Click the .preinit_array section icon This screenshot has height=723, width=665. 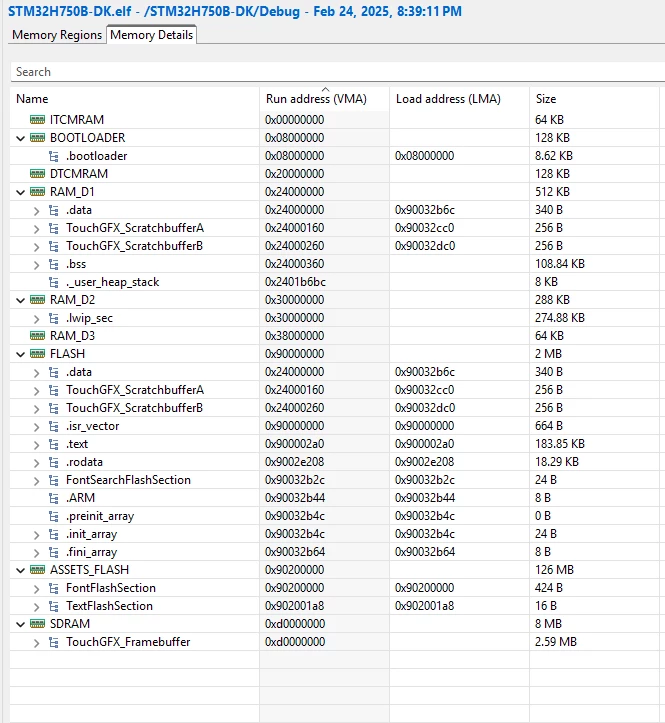(53, 516)
